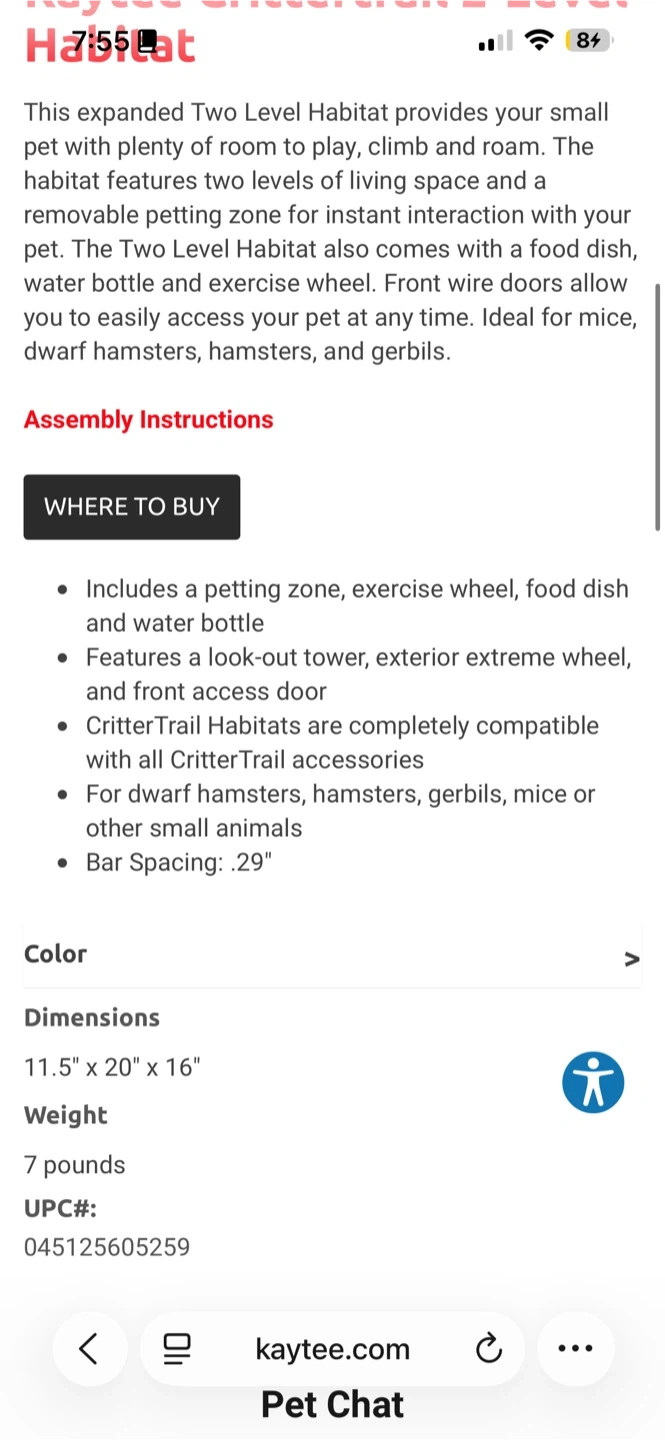Open the Assembly Instructions link

click(149, 420)
